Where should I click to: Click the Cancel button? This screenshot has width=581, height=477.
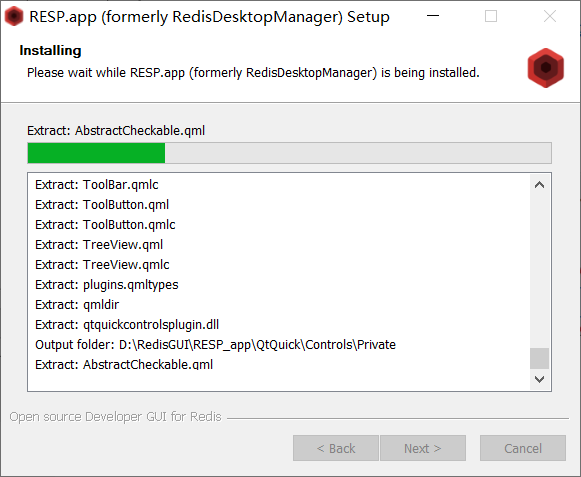[x=523, y=448]
